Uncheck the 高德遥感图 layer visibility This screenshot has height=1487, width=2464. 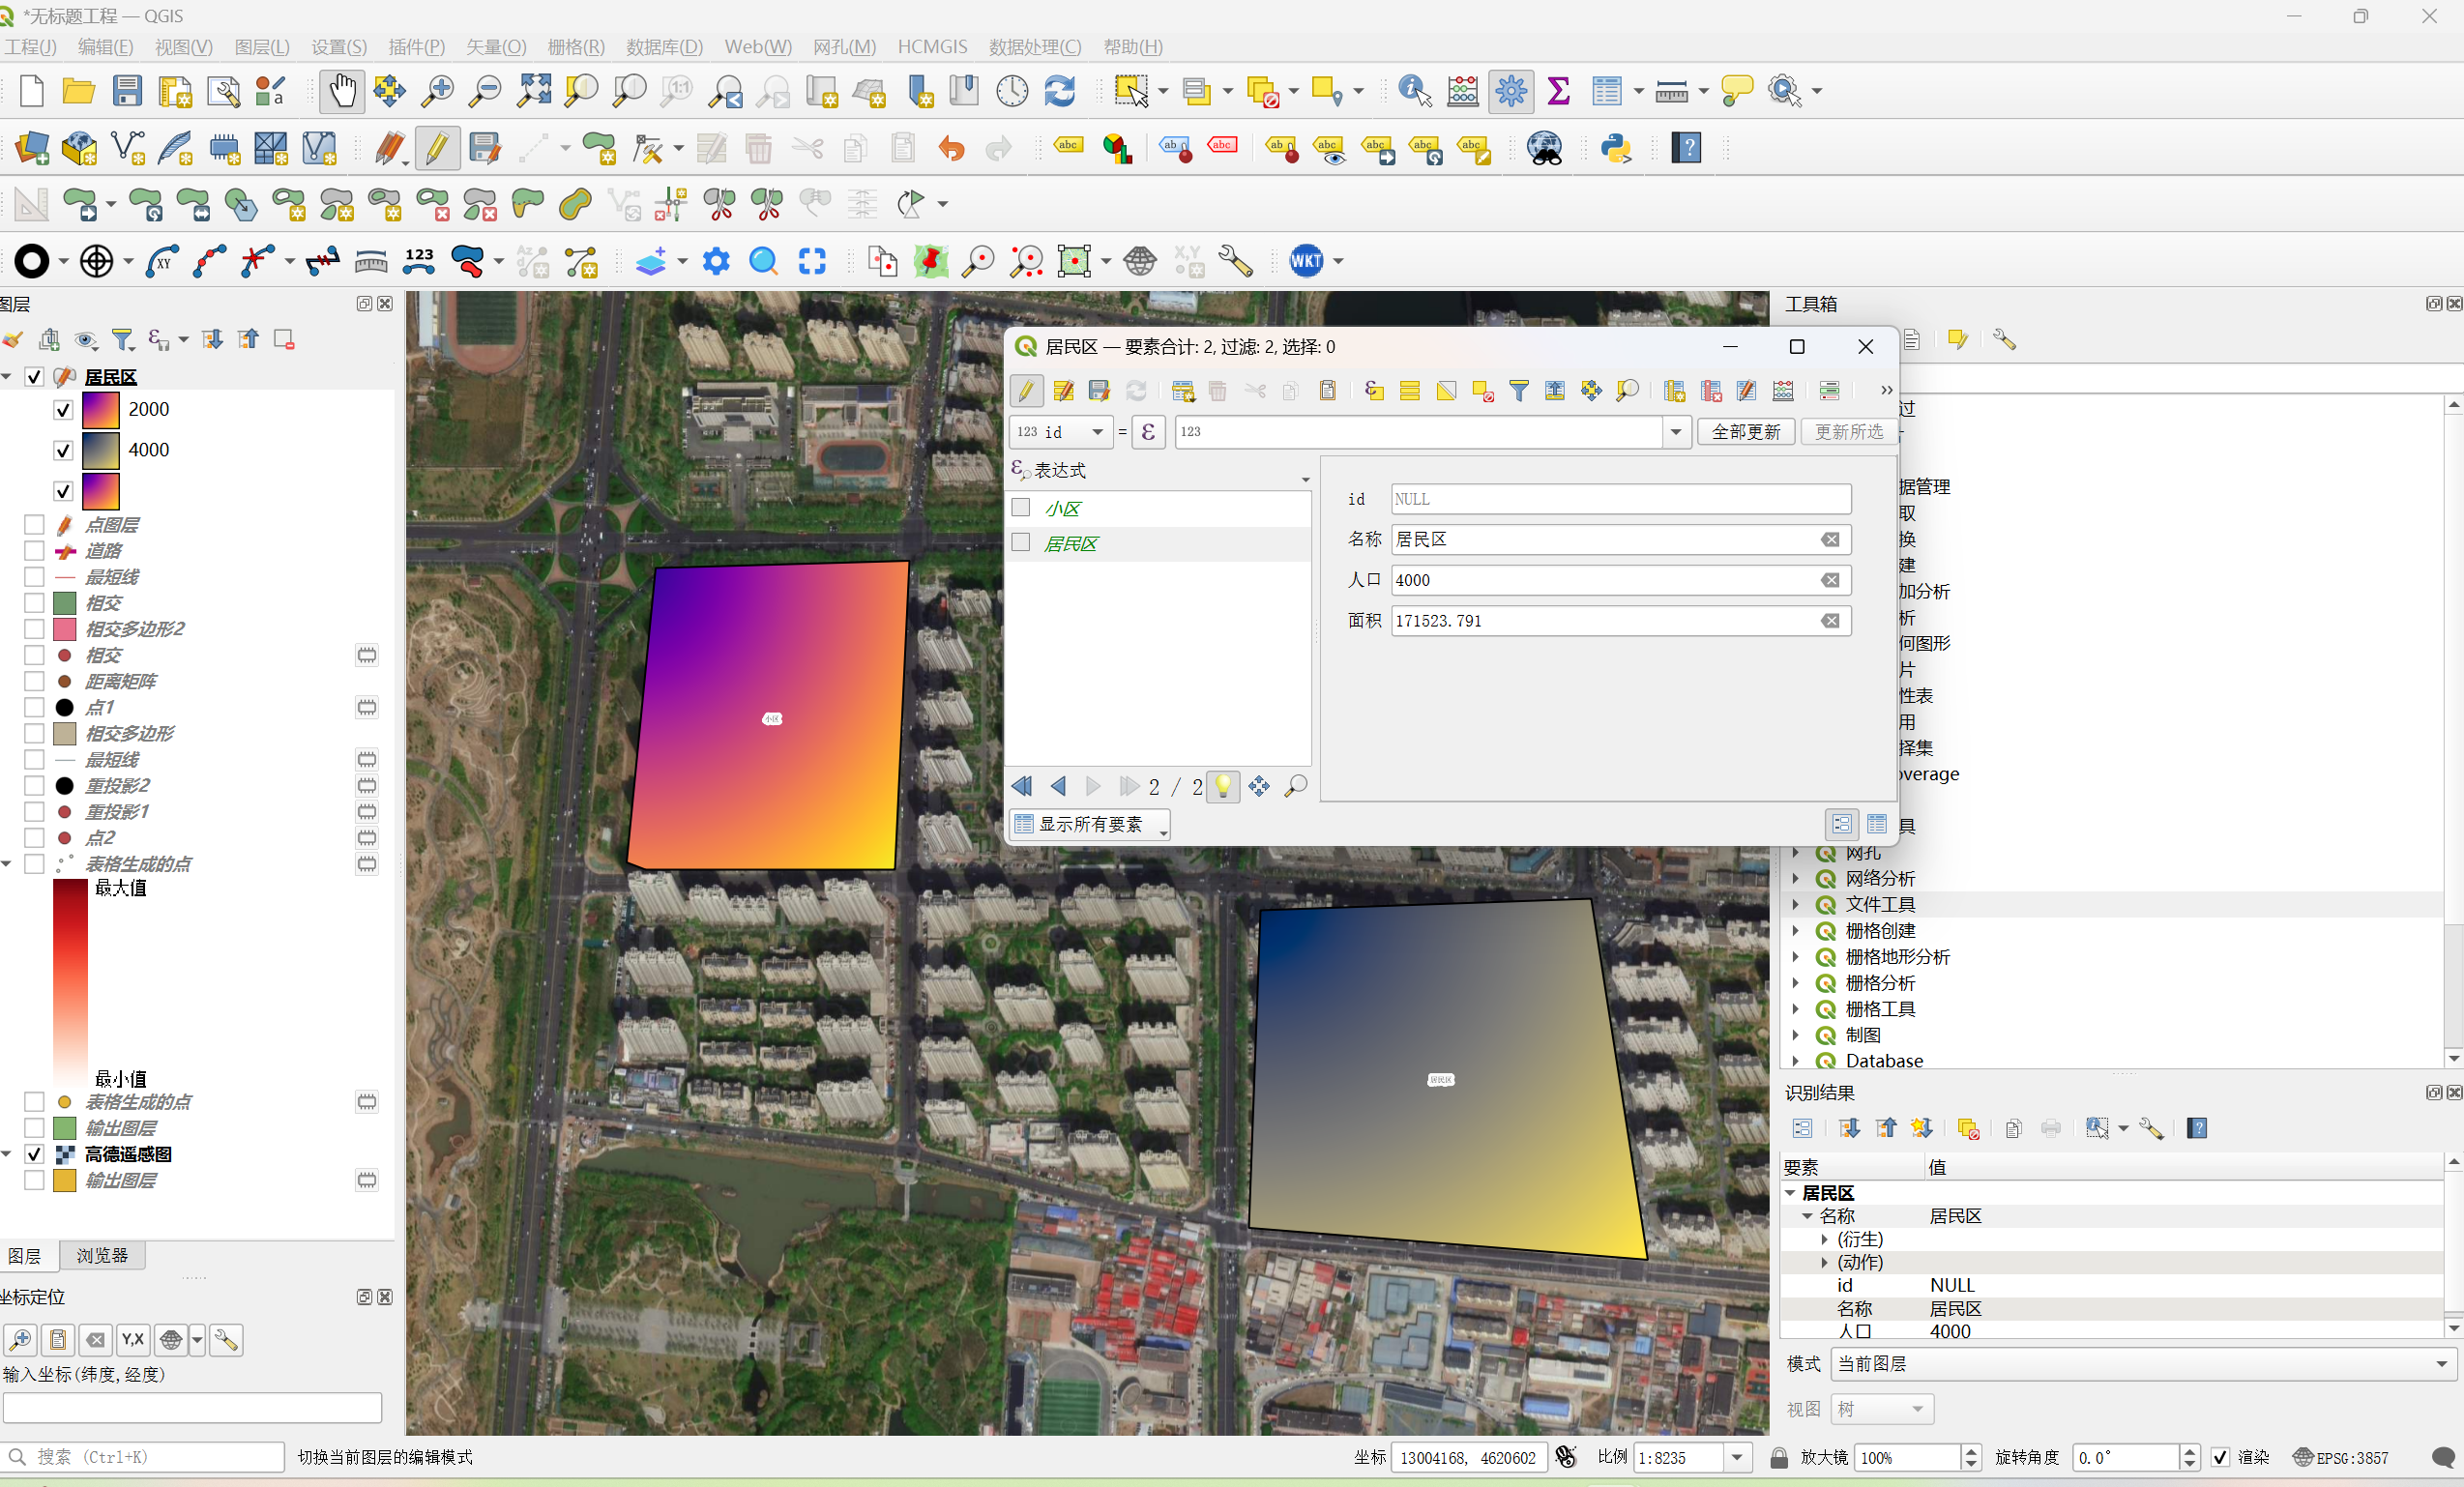click(x=34, y=1154)
